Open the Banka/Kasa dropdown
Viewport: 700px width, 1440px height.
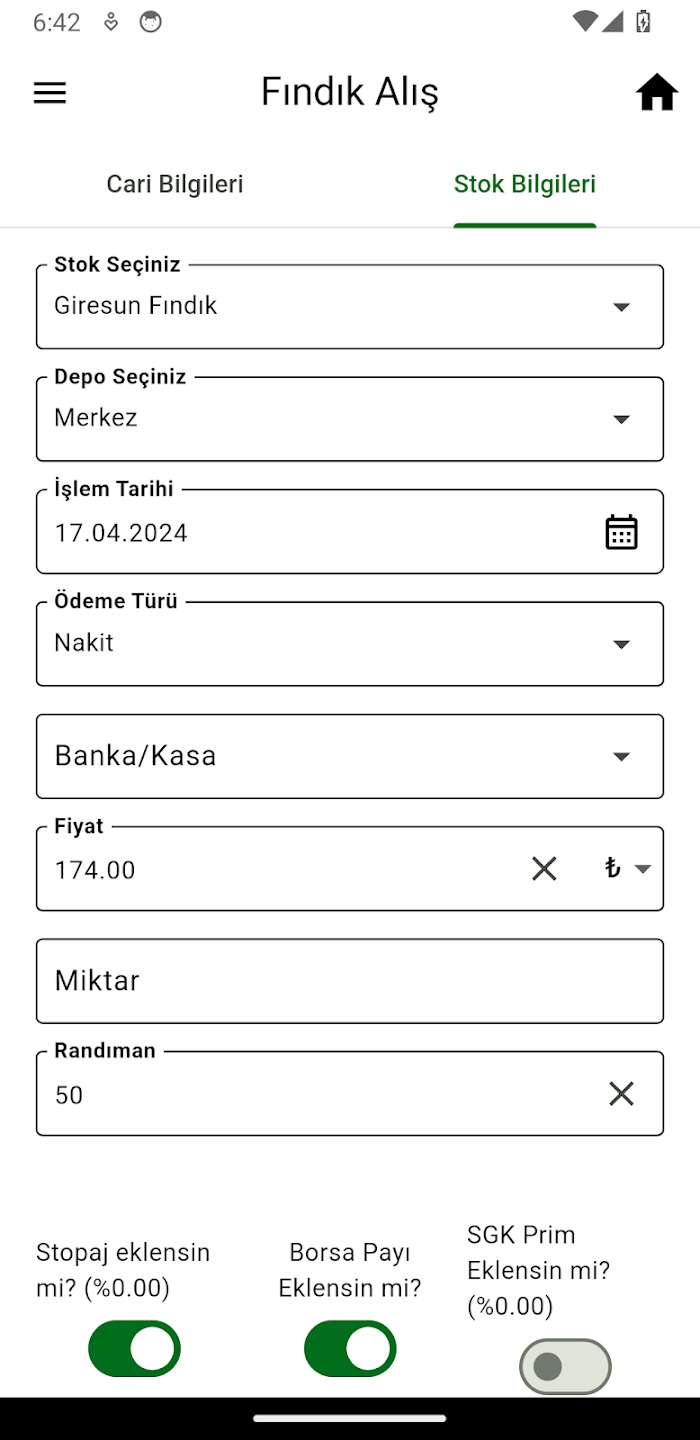tap(621, 756)
